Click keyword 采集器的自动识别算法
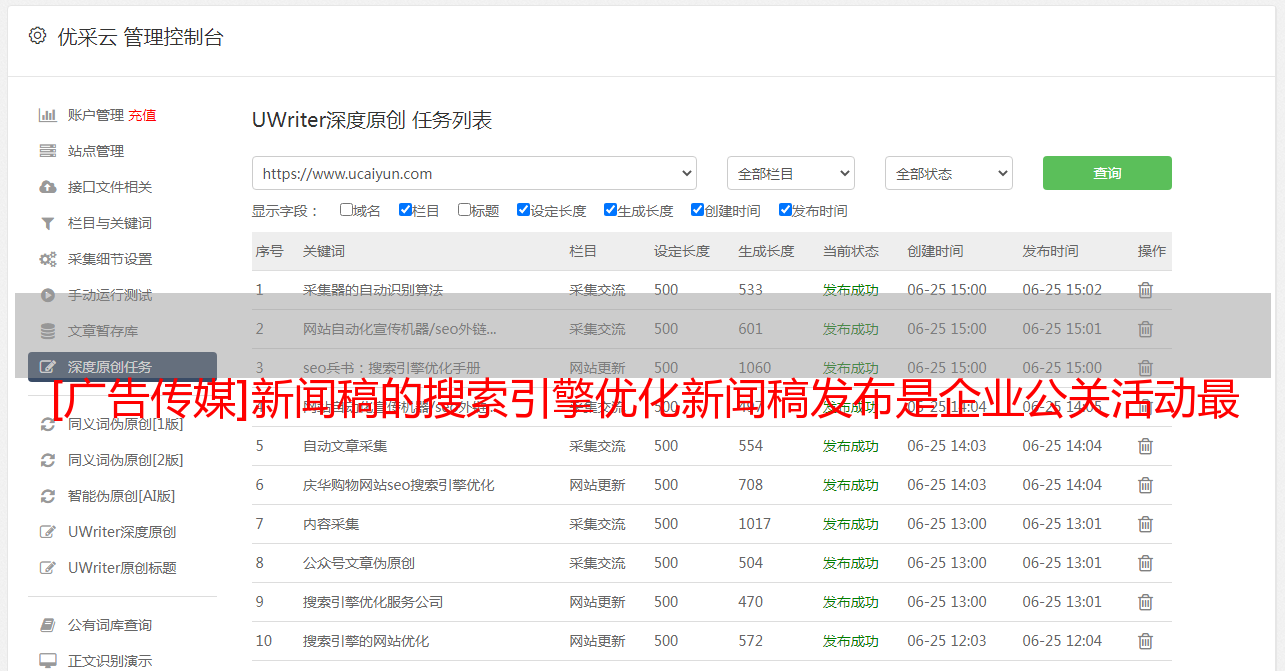The image size is (1285, 671). [373, 290]
